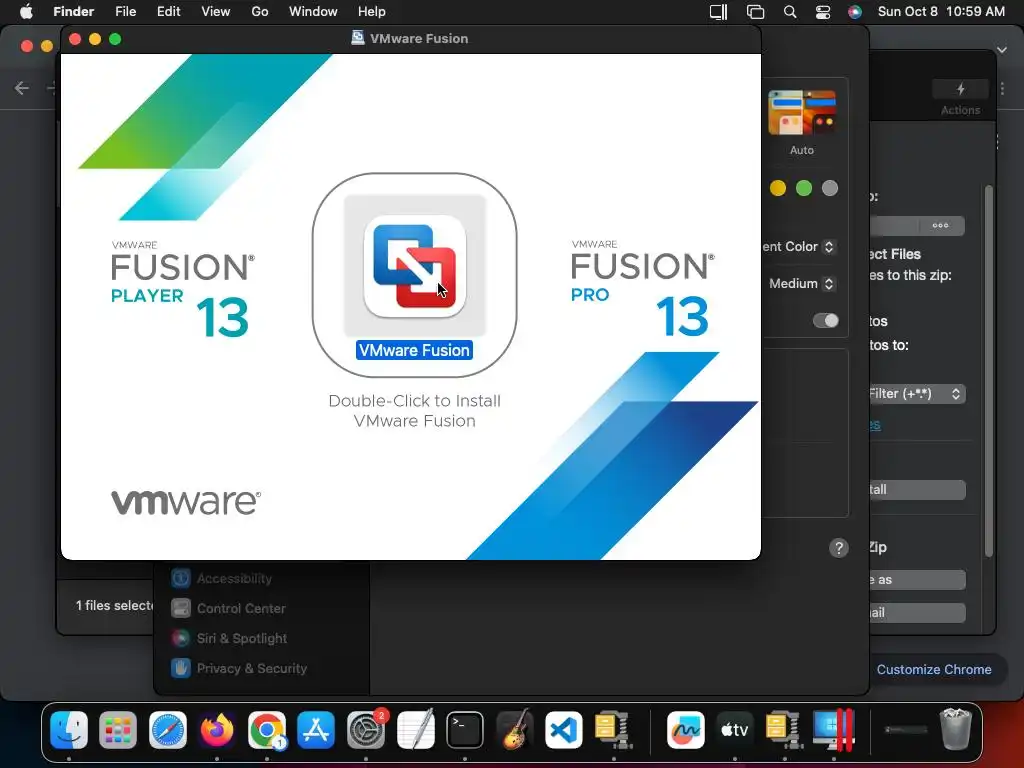
Task: Open first archive utility icon beside VS Code
Action: (x=613, y=729)
